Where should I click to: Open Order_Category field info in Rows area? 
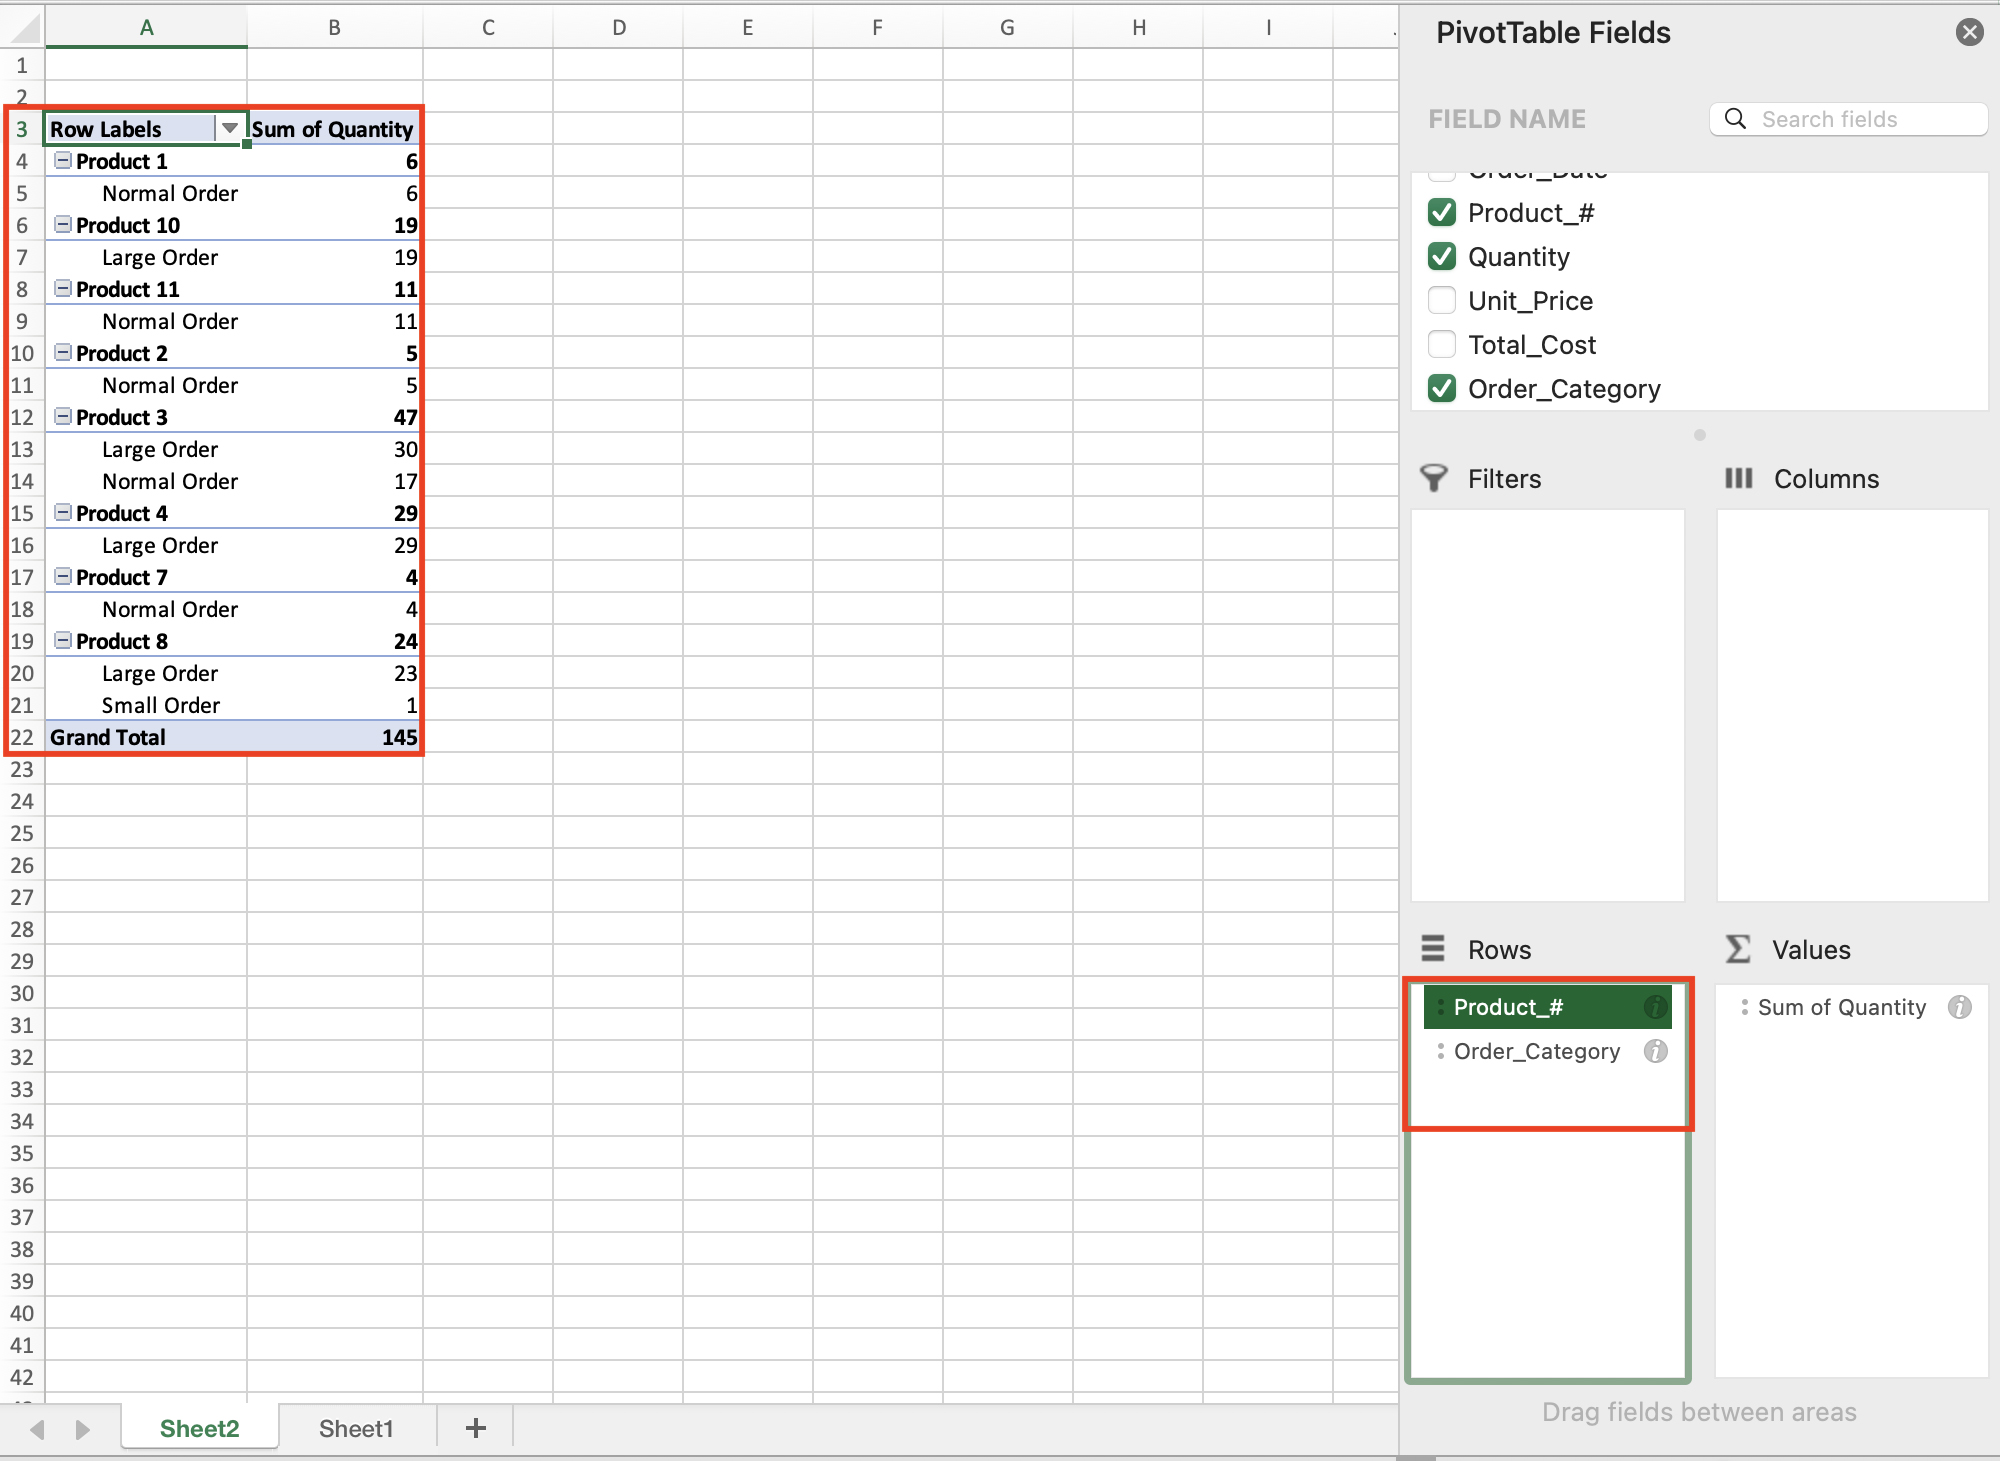(x=1656, y=1051)
